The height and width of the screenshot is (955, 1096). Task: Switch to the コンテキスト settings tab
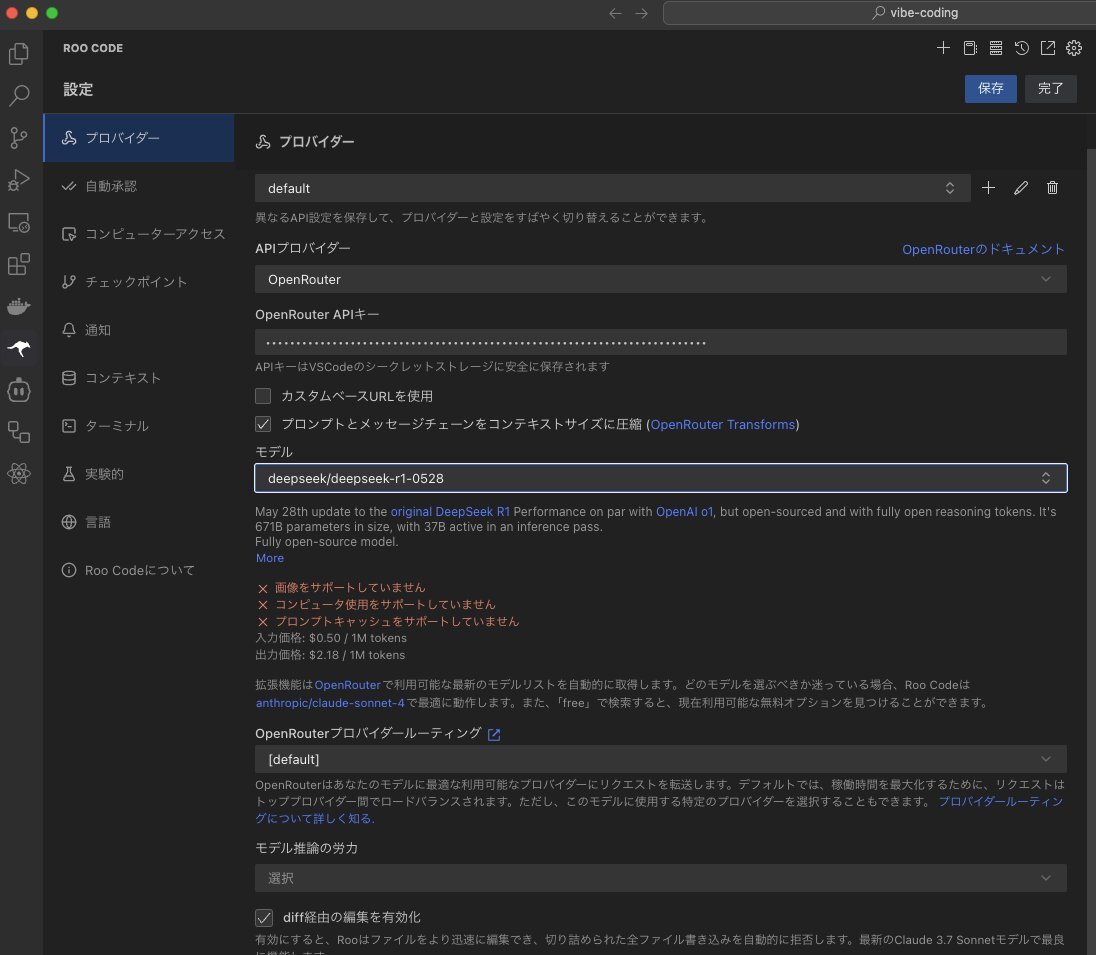139,378
